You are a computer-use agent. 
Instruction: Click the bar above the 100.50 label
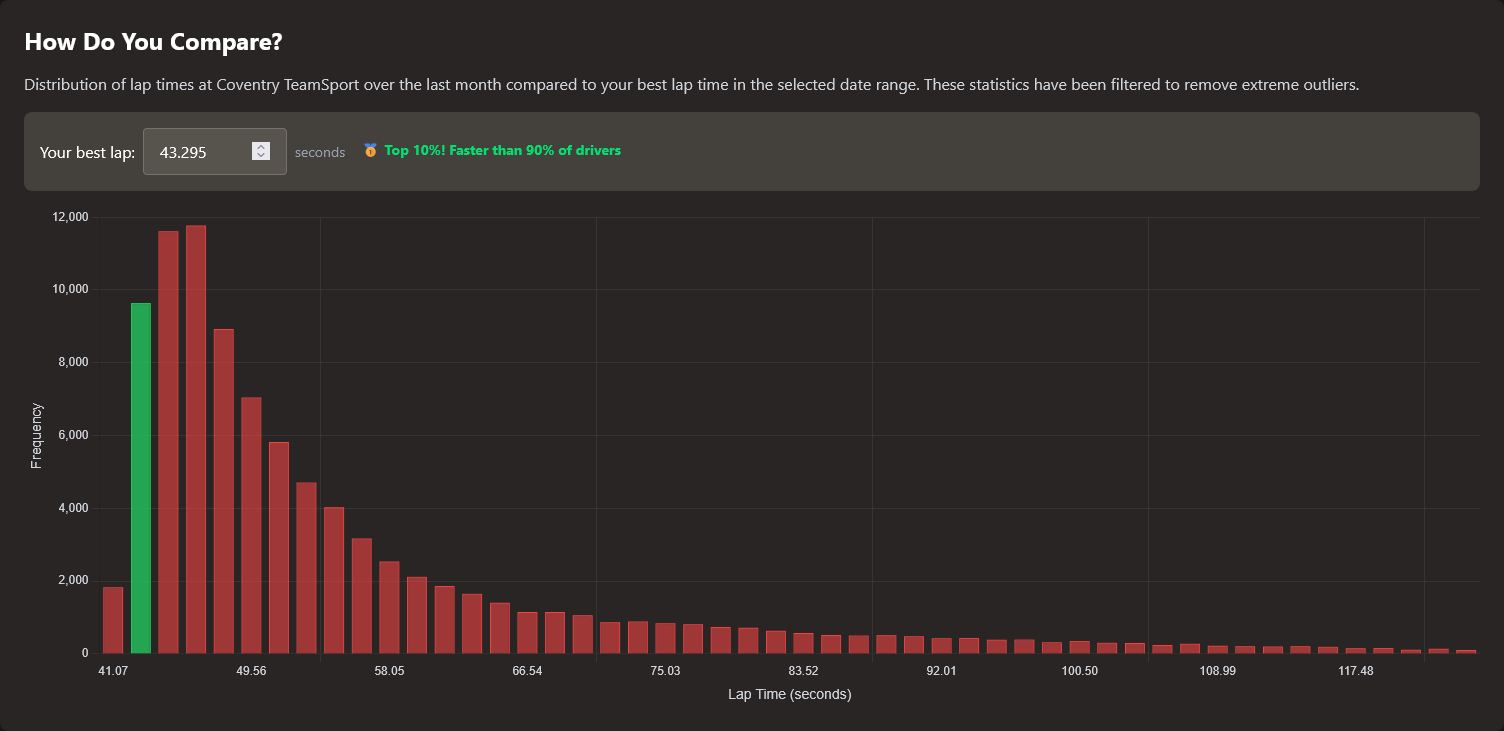pos(1079,647)
